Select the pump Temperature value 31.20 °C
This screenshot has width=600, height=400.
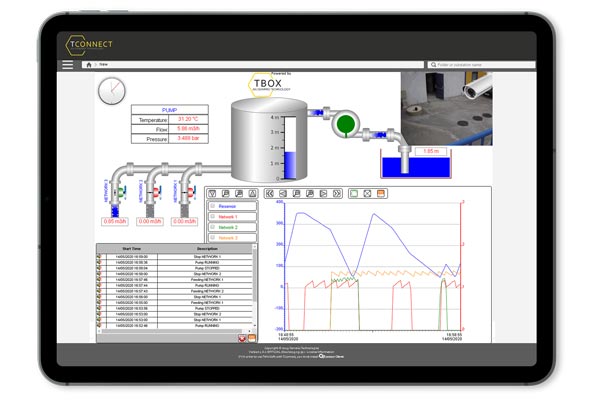pyautogui.click(x=188, y=119)
